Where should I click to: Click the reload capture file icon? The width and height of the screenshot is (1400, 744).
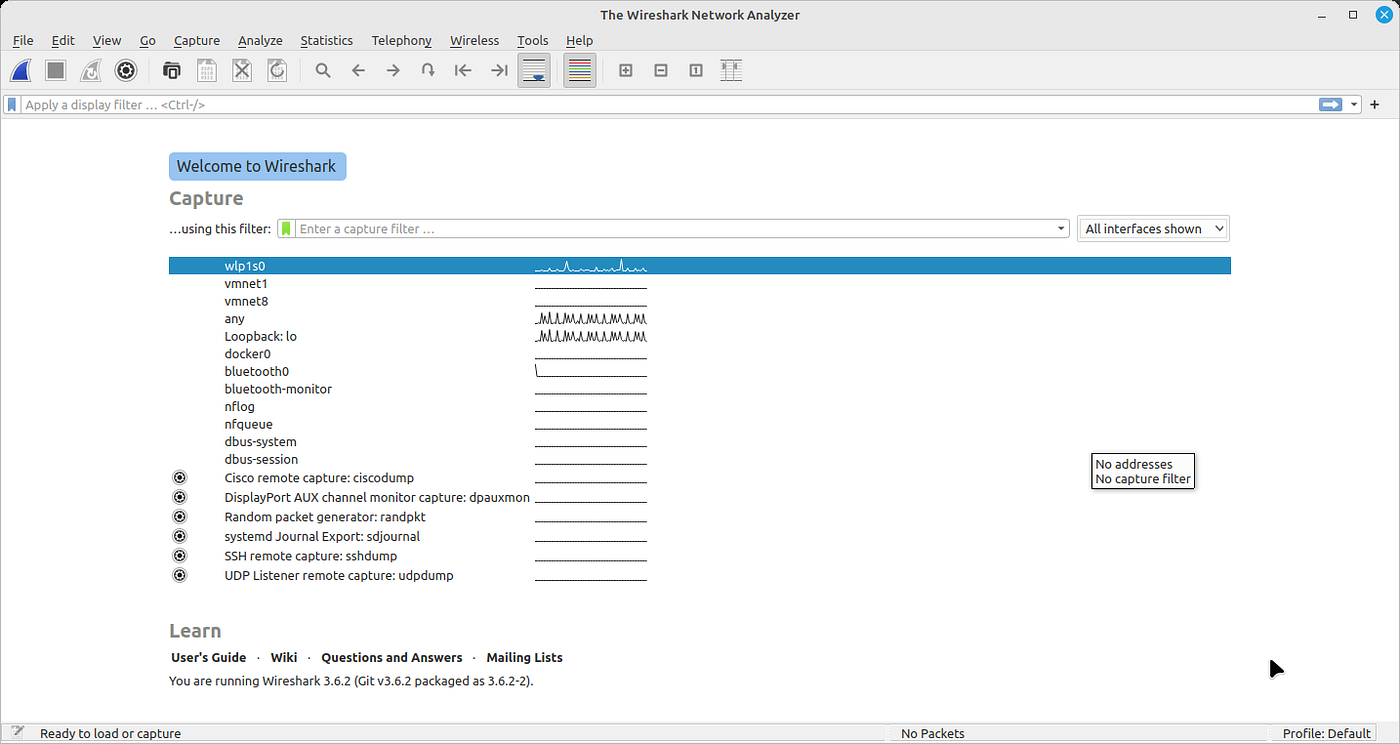pyautogui.click(x=277, y=70)
